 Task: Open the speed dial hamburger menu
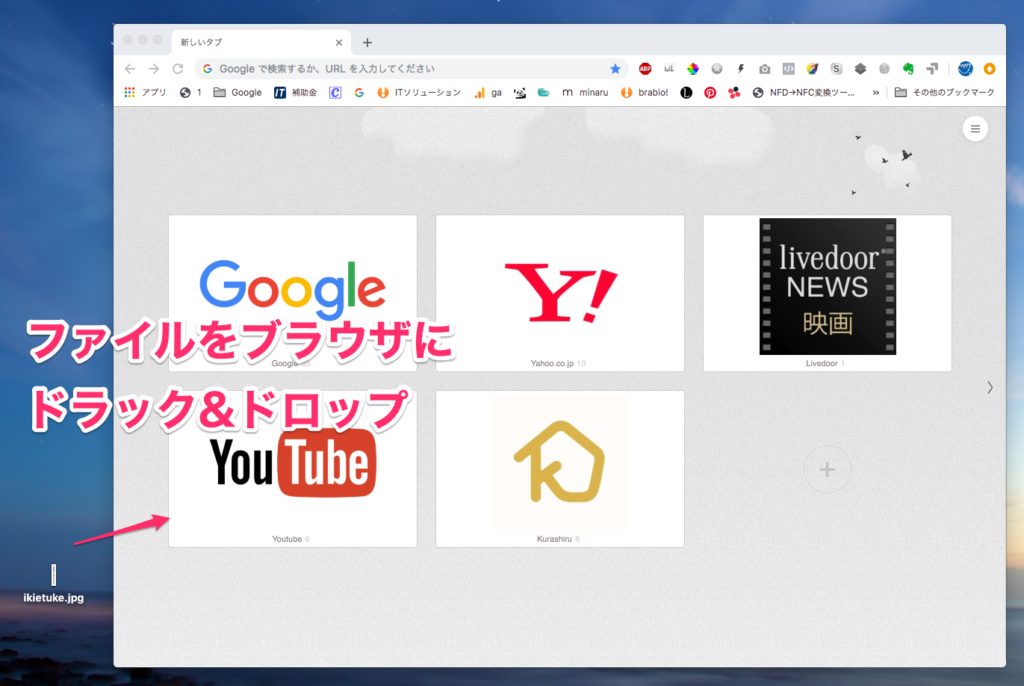(x=975, y=129)
